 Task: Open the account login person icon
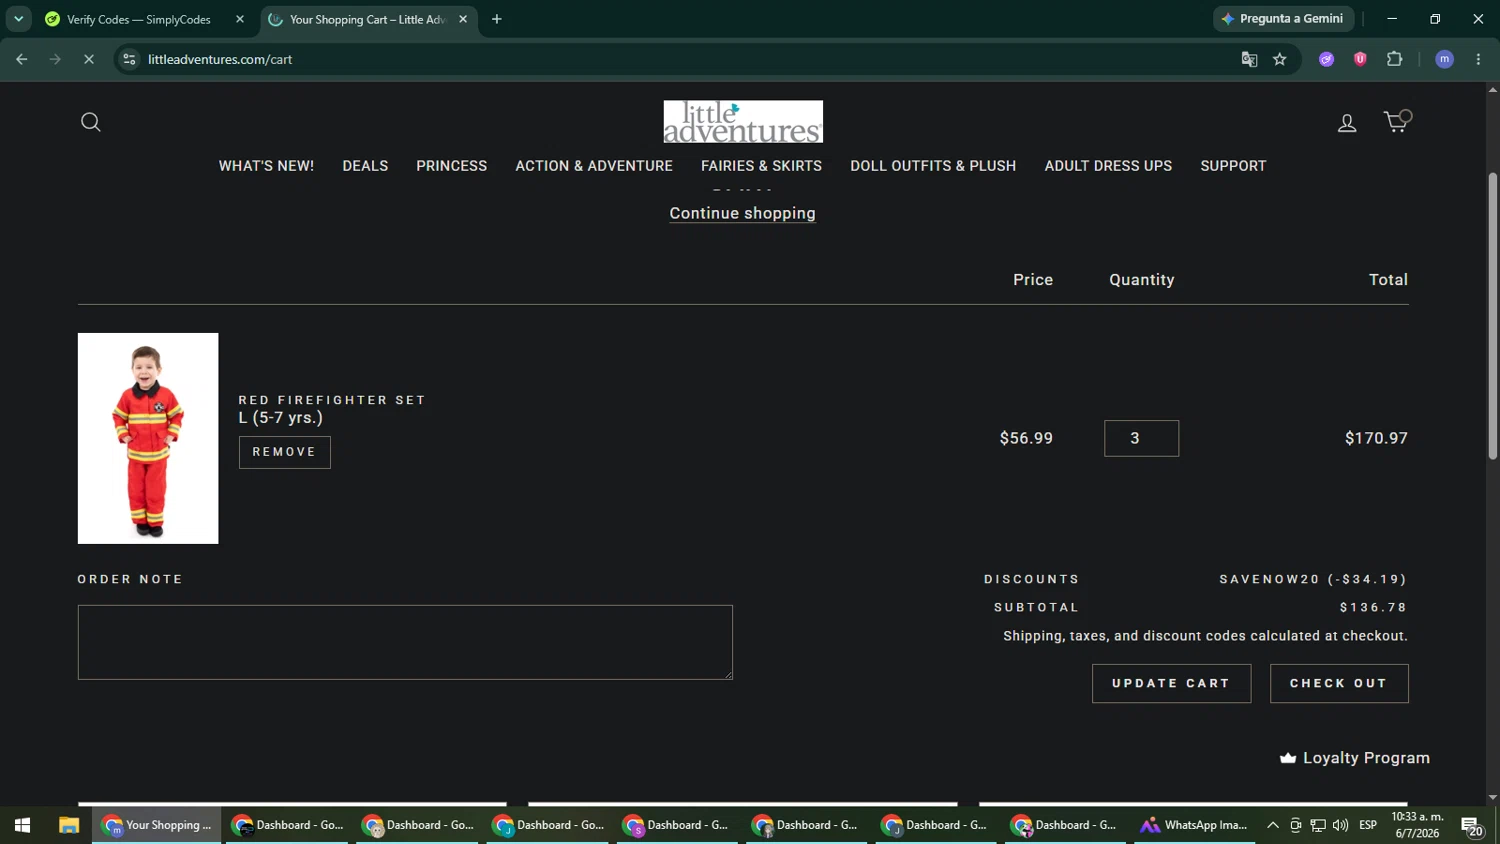tap(1347, 123)
